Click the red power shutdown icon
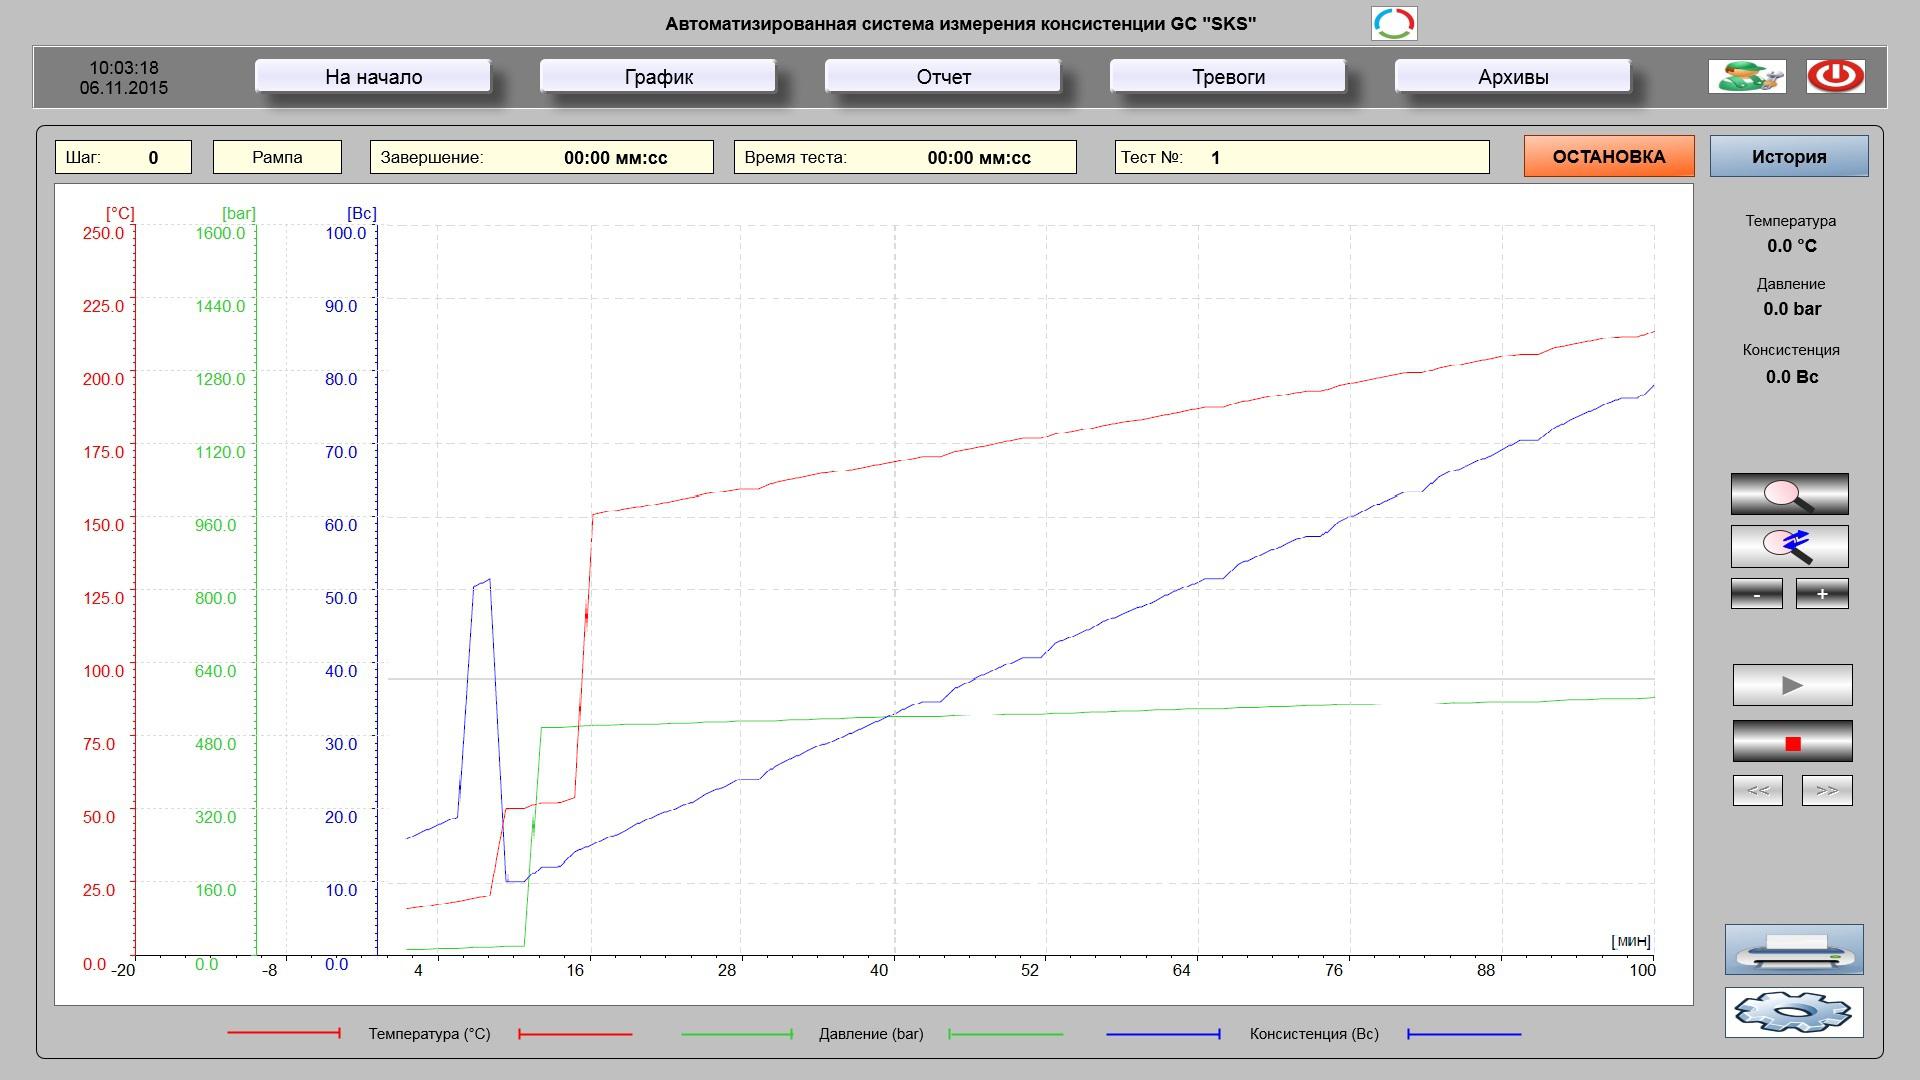Screen dimensions: 1920x1080 tap(1835, 76)
